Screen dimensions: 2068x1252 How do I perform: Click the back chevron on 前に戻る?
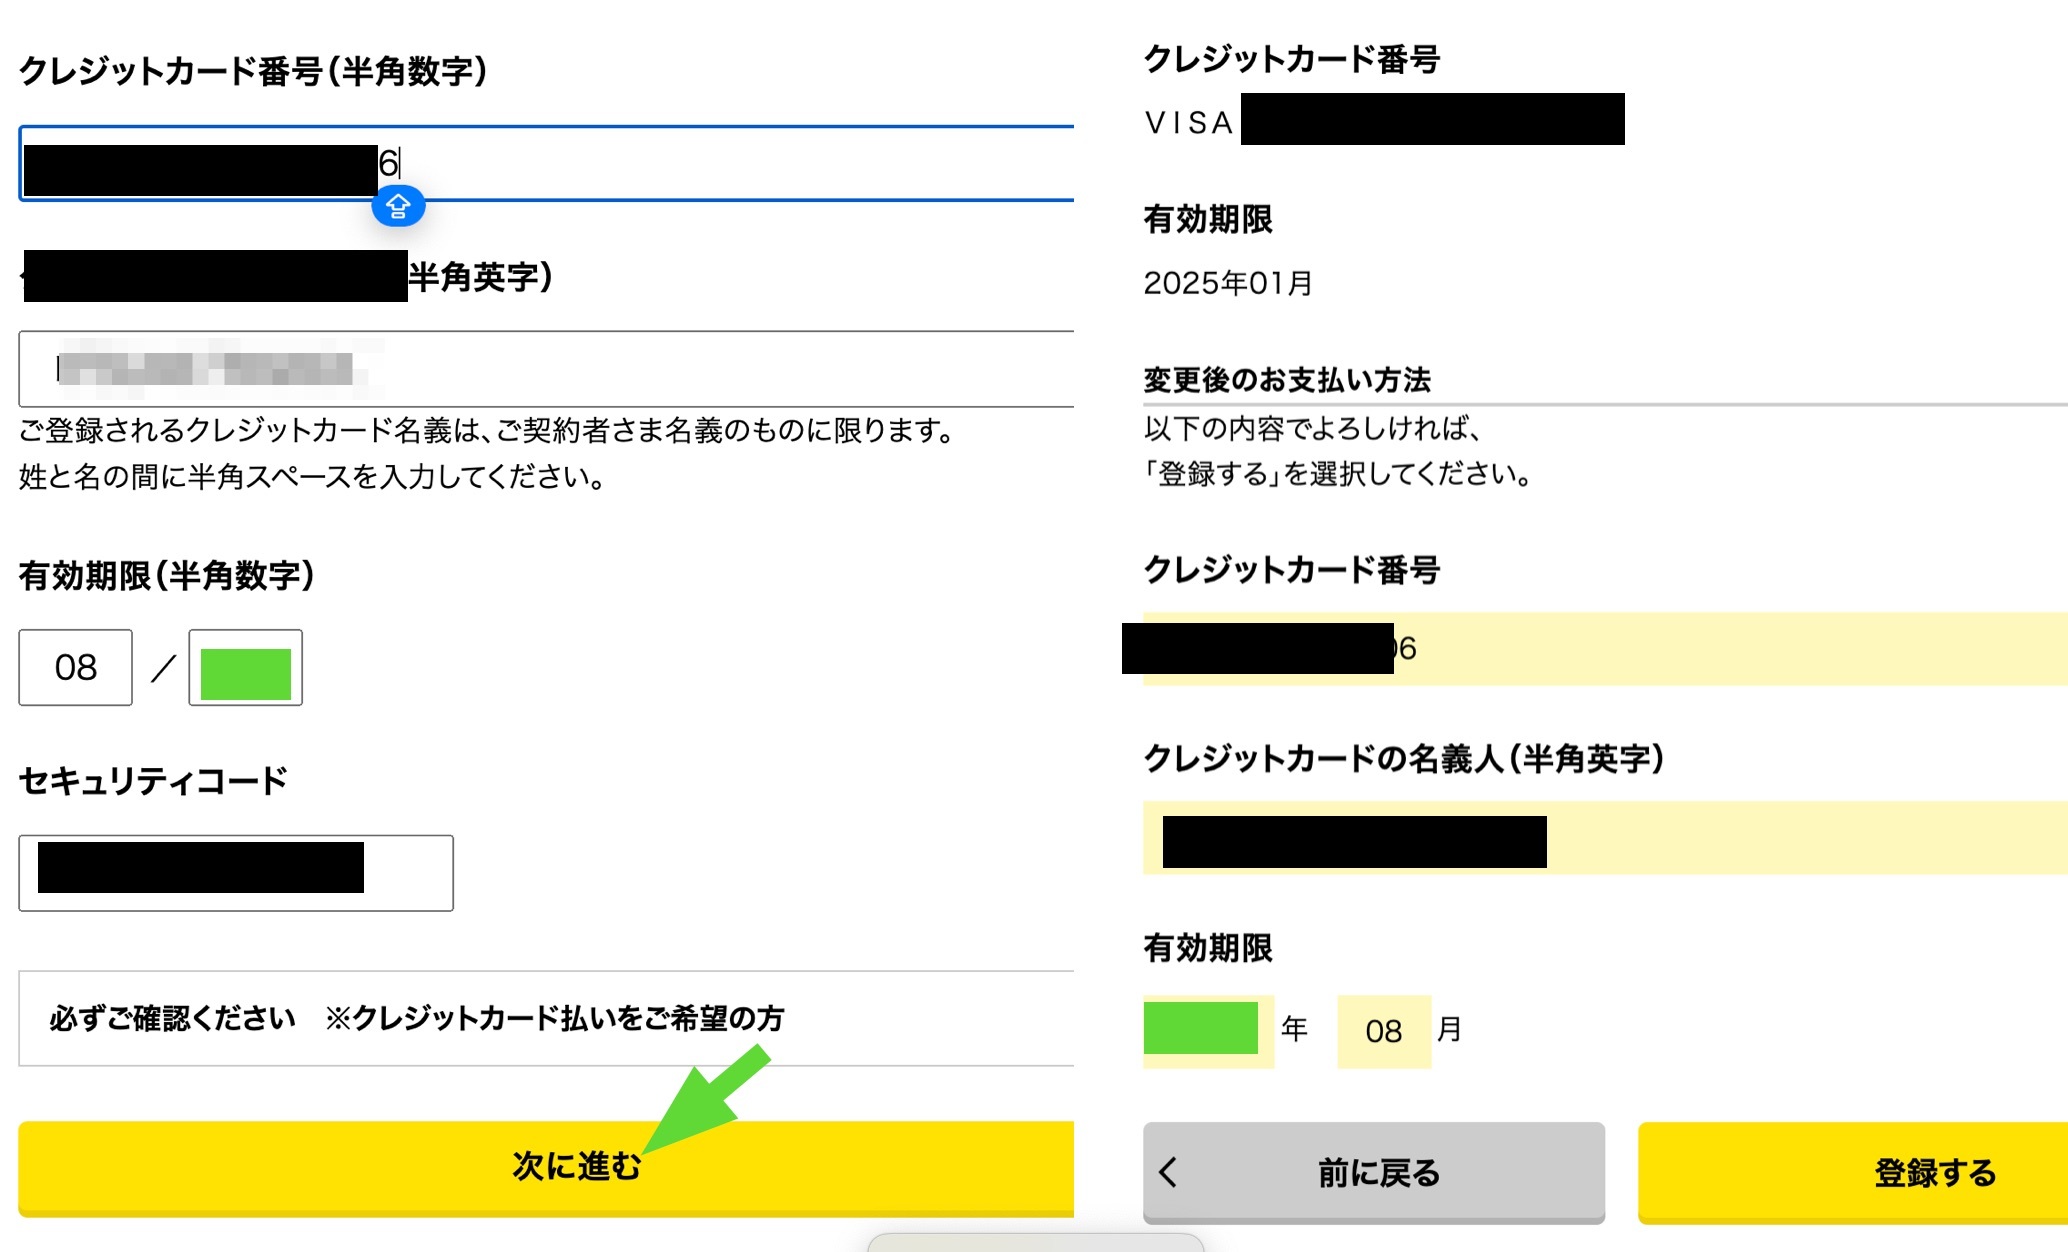click(x=1168, y=1172)
